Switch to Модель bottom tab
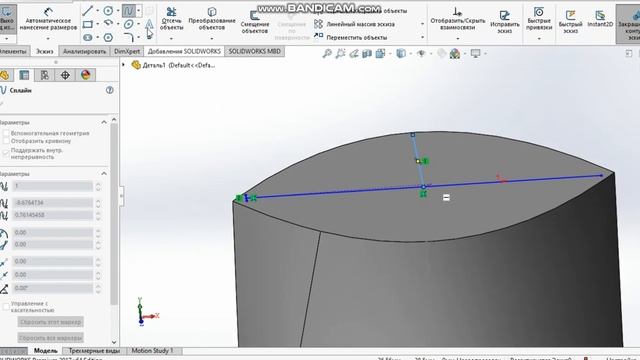The height and width of the screenshot is (360, 640). point(45,351)
